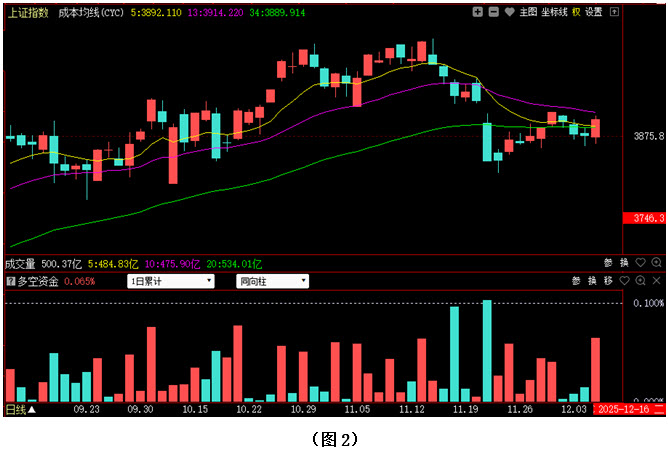Click the magnifier zoom icon in 多空资金 row
The image size is (668, 459).
point(640,281)
